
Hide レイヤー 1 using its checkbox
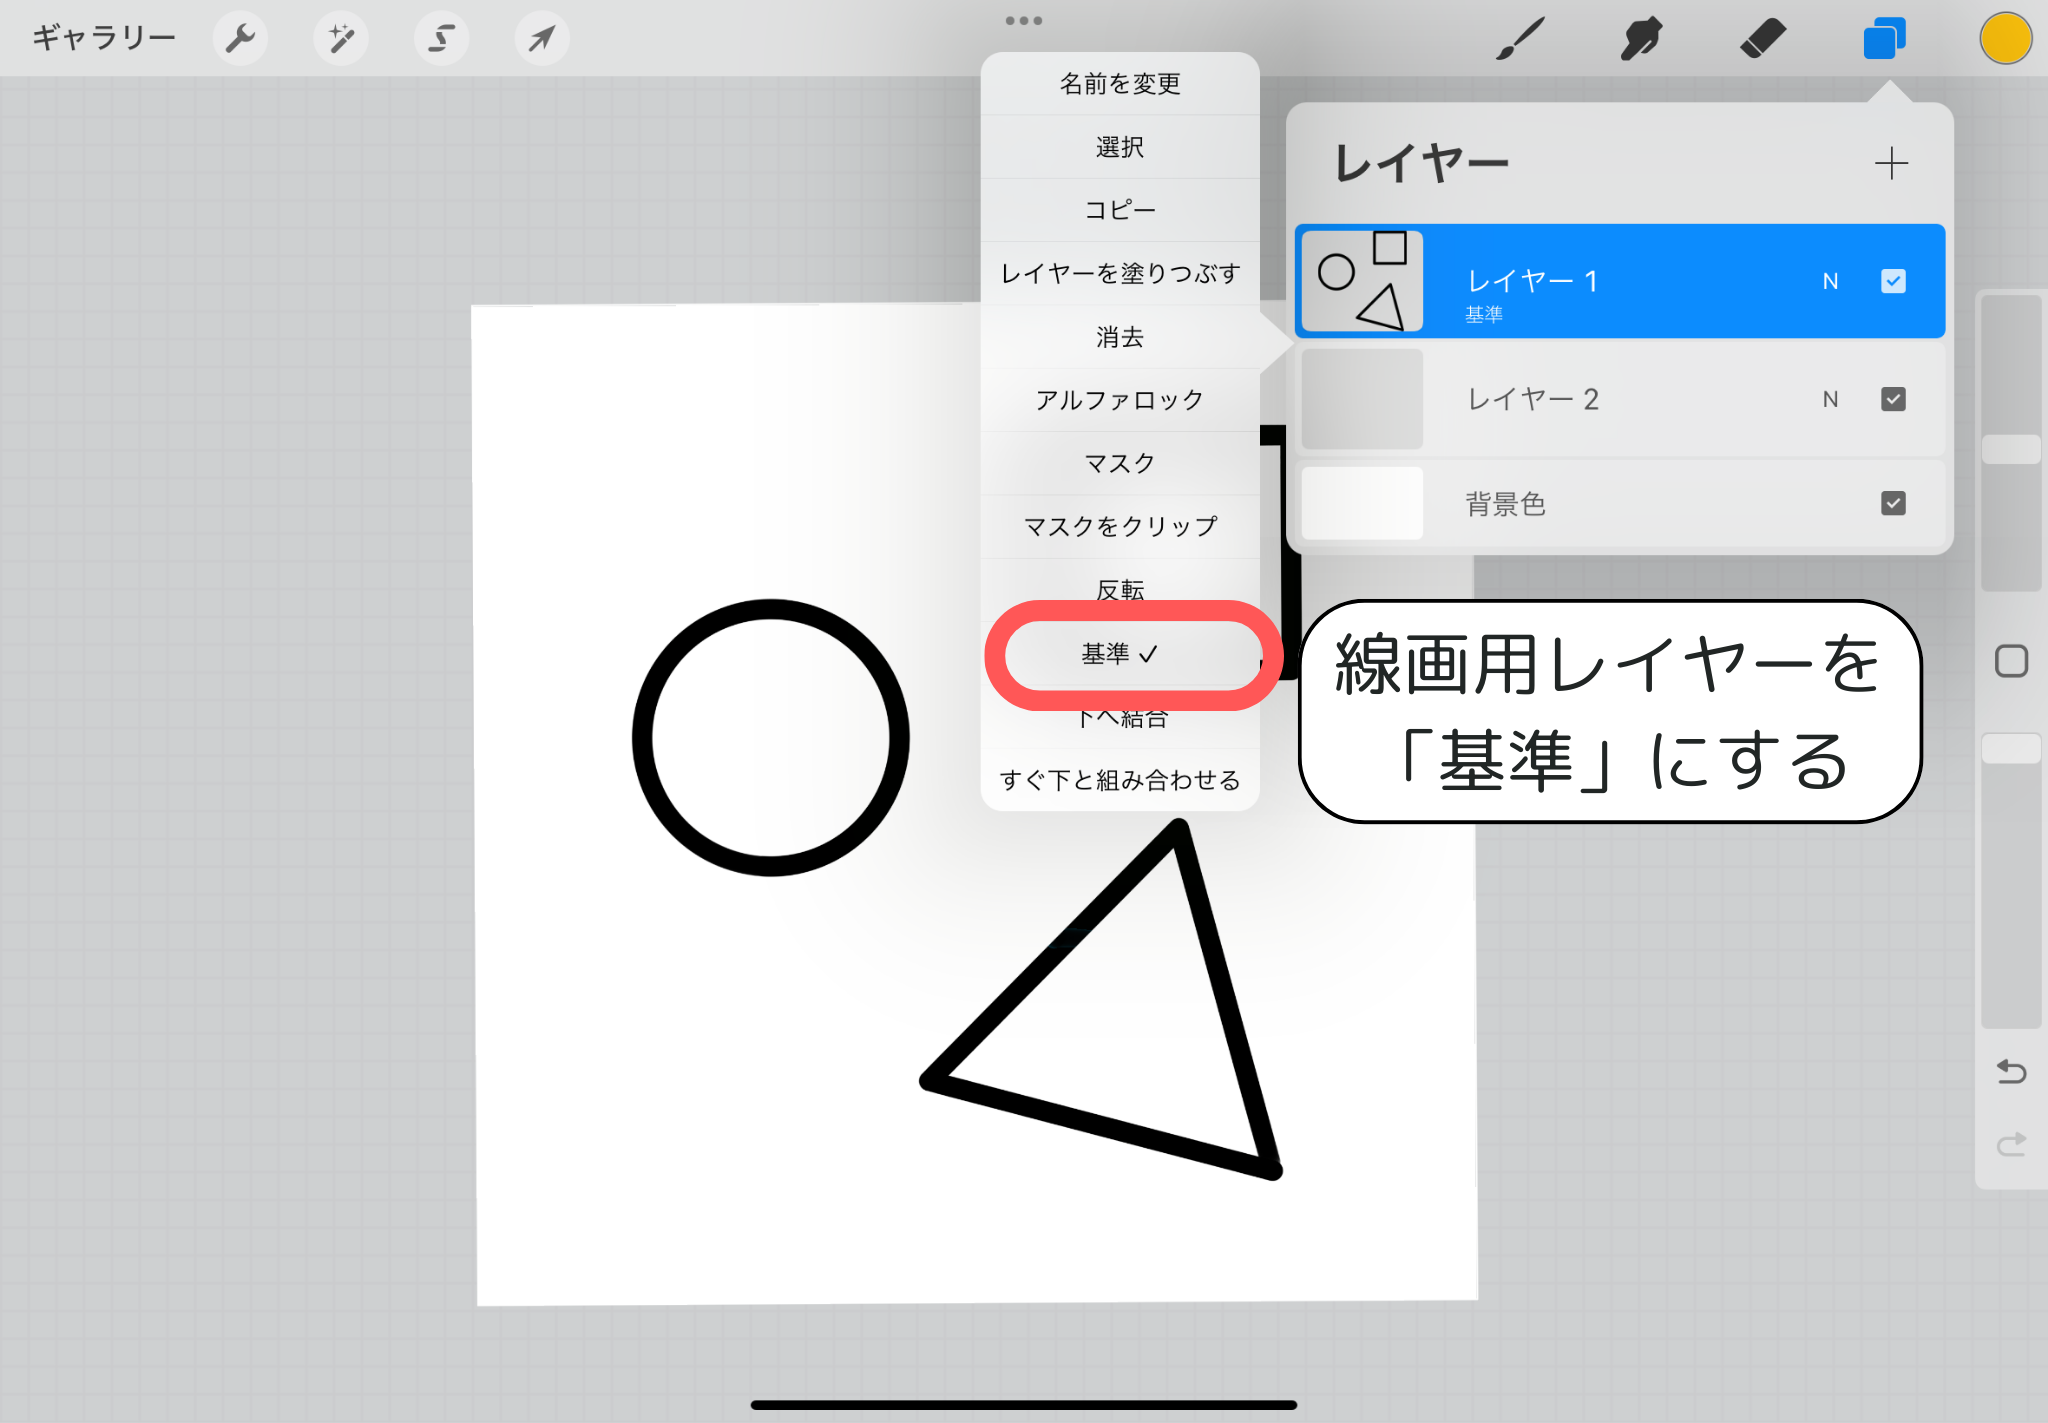[x=1892, y=281]
